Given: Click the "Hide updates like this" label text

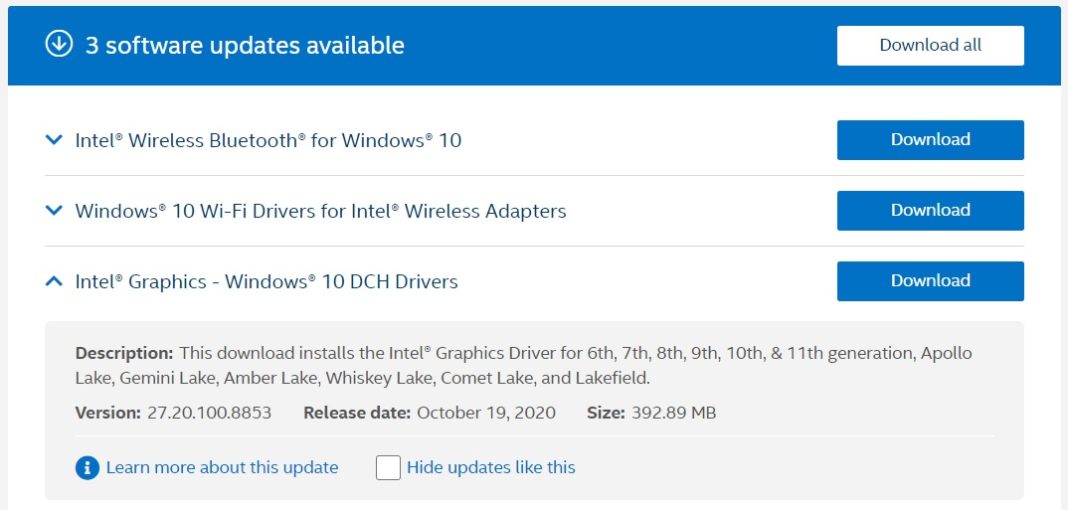Looking at the screenshot, I should 491,467.
